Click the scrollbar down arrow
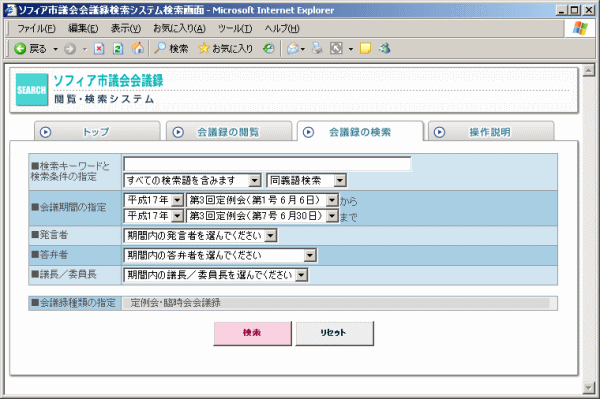600x399 pixels. (x=588, y=388)
